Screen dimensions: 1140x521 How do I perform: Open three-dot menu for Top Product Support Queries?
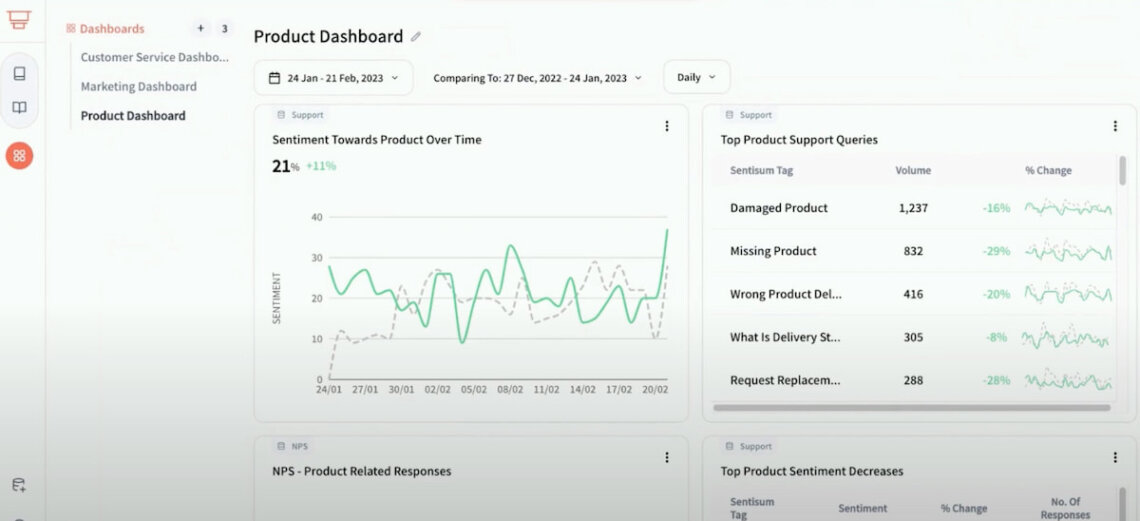1115,126
